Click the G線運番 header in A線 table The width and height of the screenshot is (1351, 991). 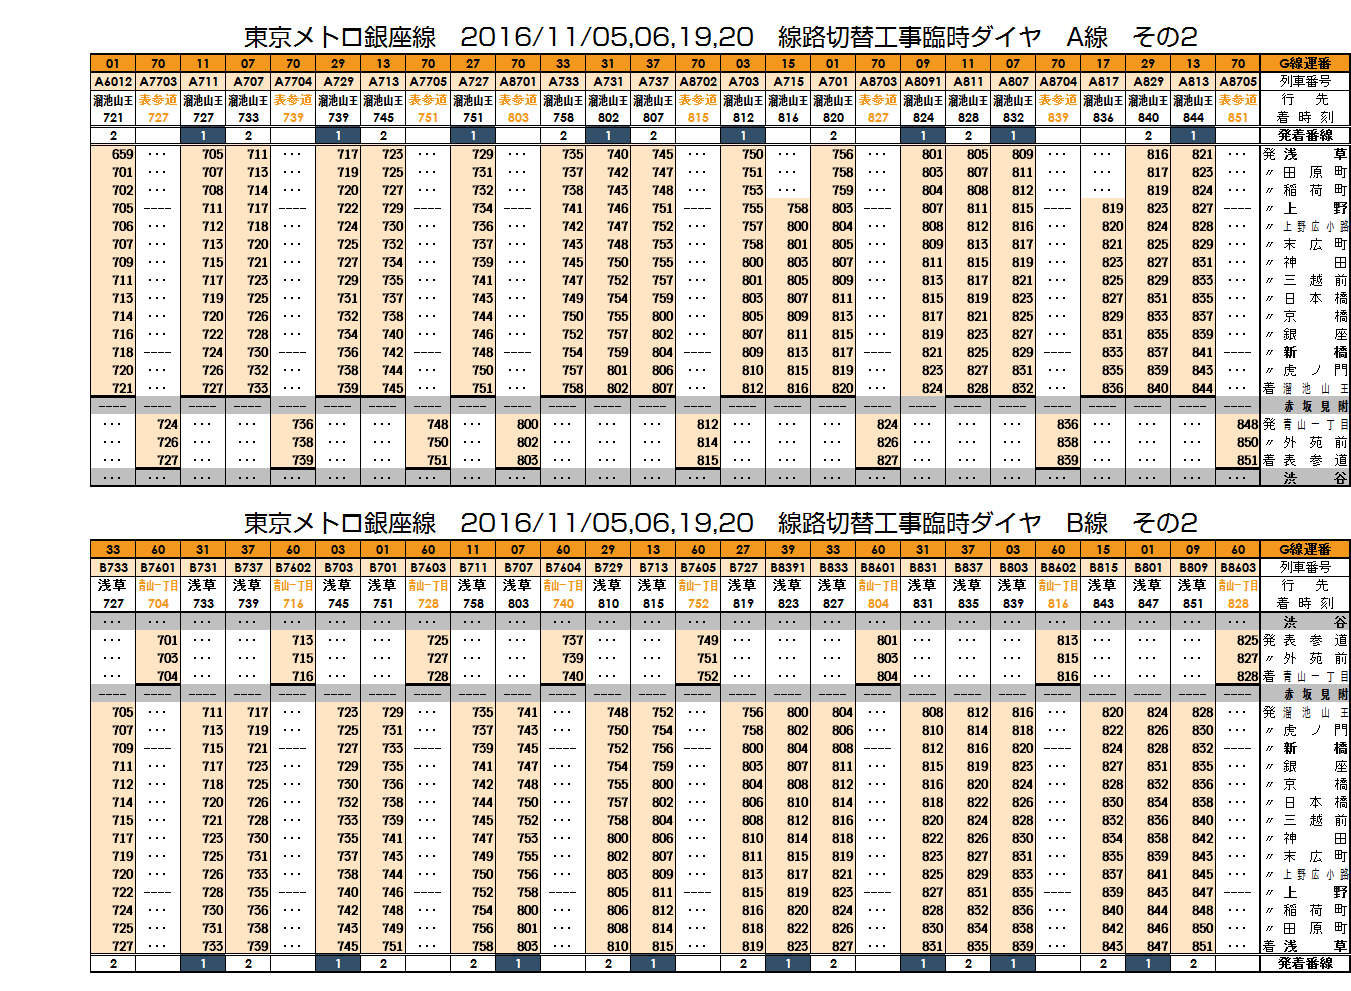pyautogui.click(x=1305, y=63)
